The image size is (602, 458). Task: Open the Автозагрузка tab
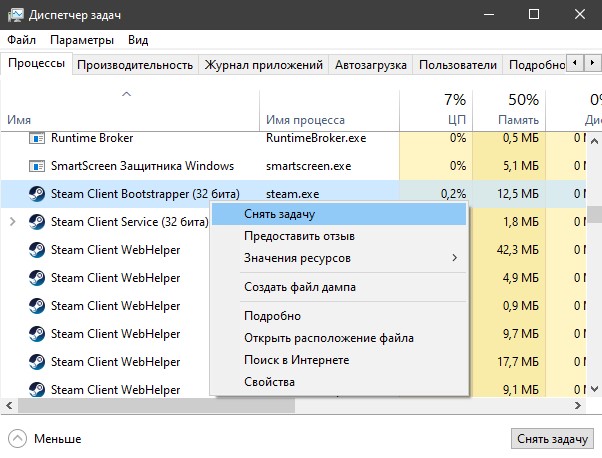pyautogui.click(x=370, y=65)
